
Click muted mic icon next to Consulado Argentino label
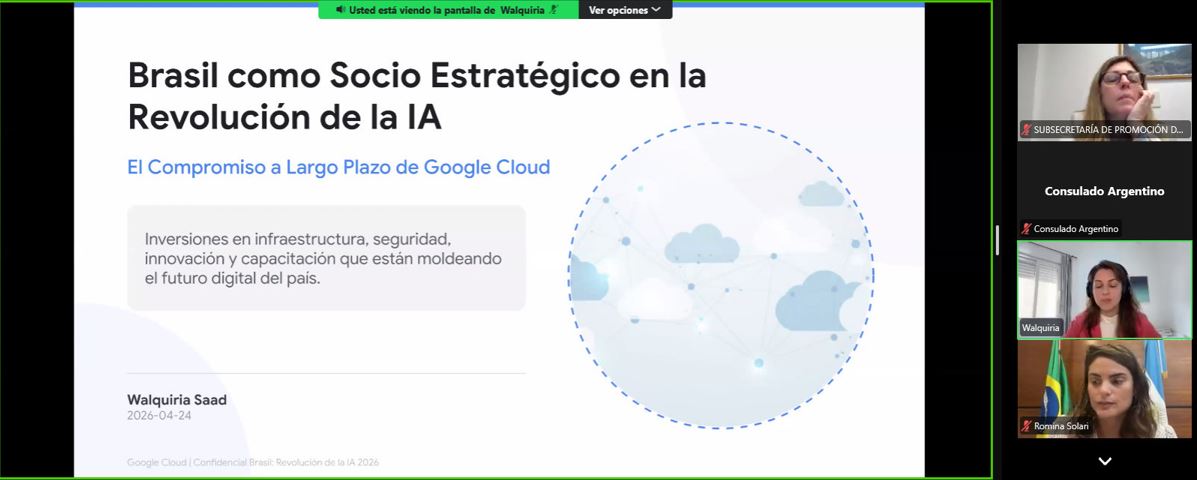click(x=1027, y=228)
